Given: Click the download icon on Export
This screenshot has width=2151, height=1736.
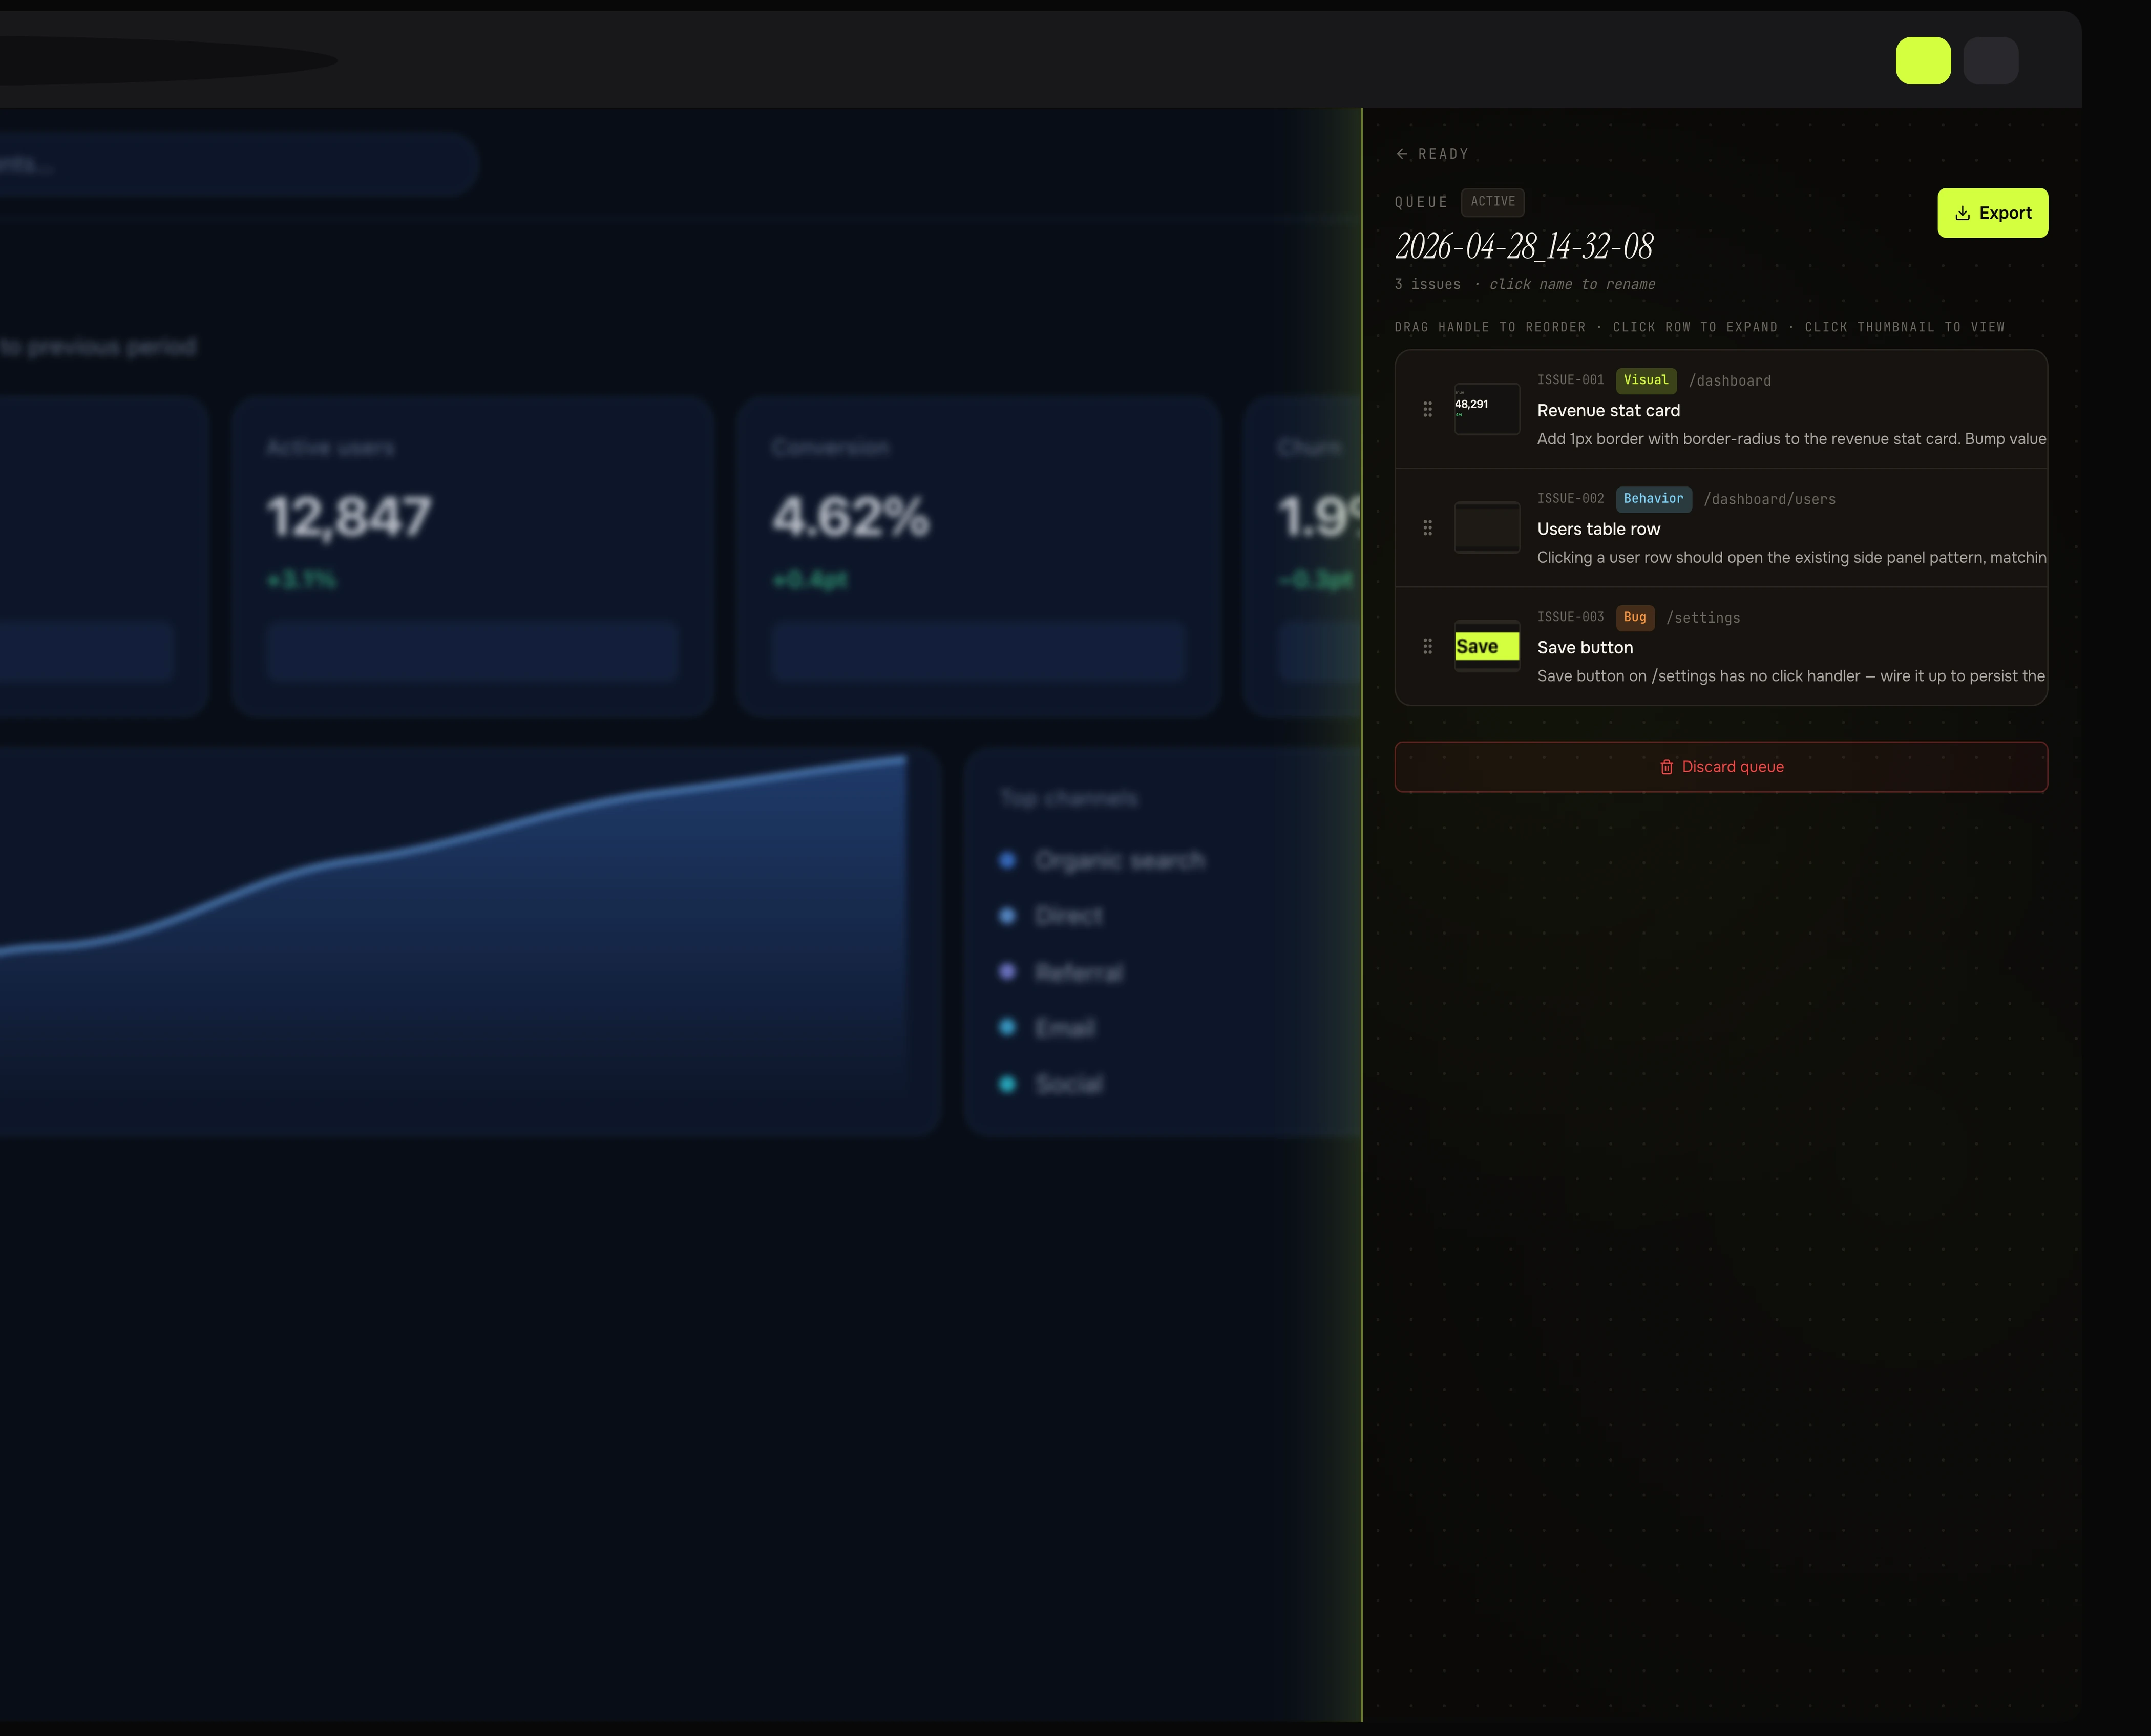Looking at the screenshot, I should 1962,213.
